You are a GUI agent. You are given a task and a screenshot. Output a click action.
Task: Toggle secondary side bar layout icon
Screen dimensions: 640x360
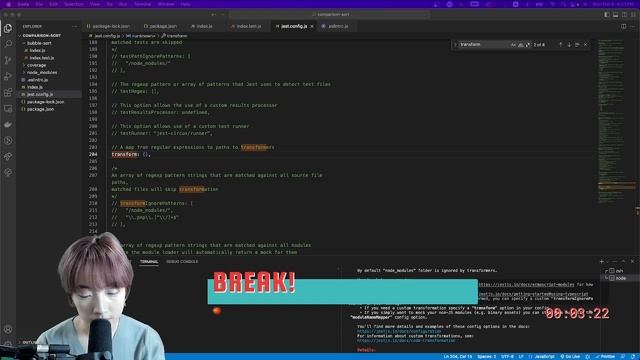click(x=624, y=15)
